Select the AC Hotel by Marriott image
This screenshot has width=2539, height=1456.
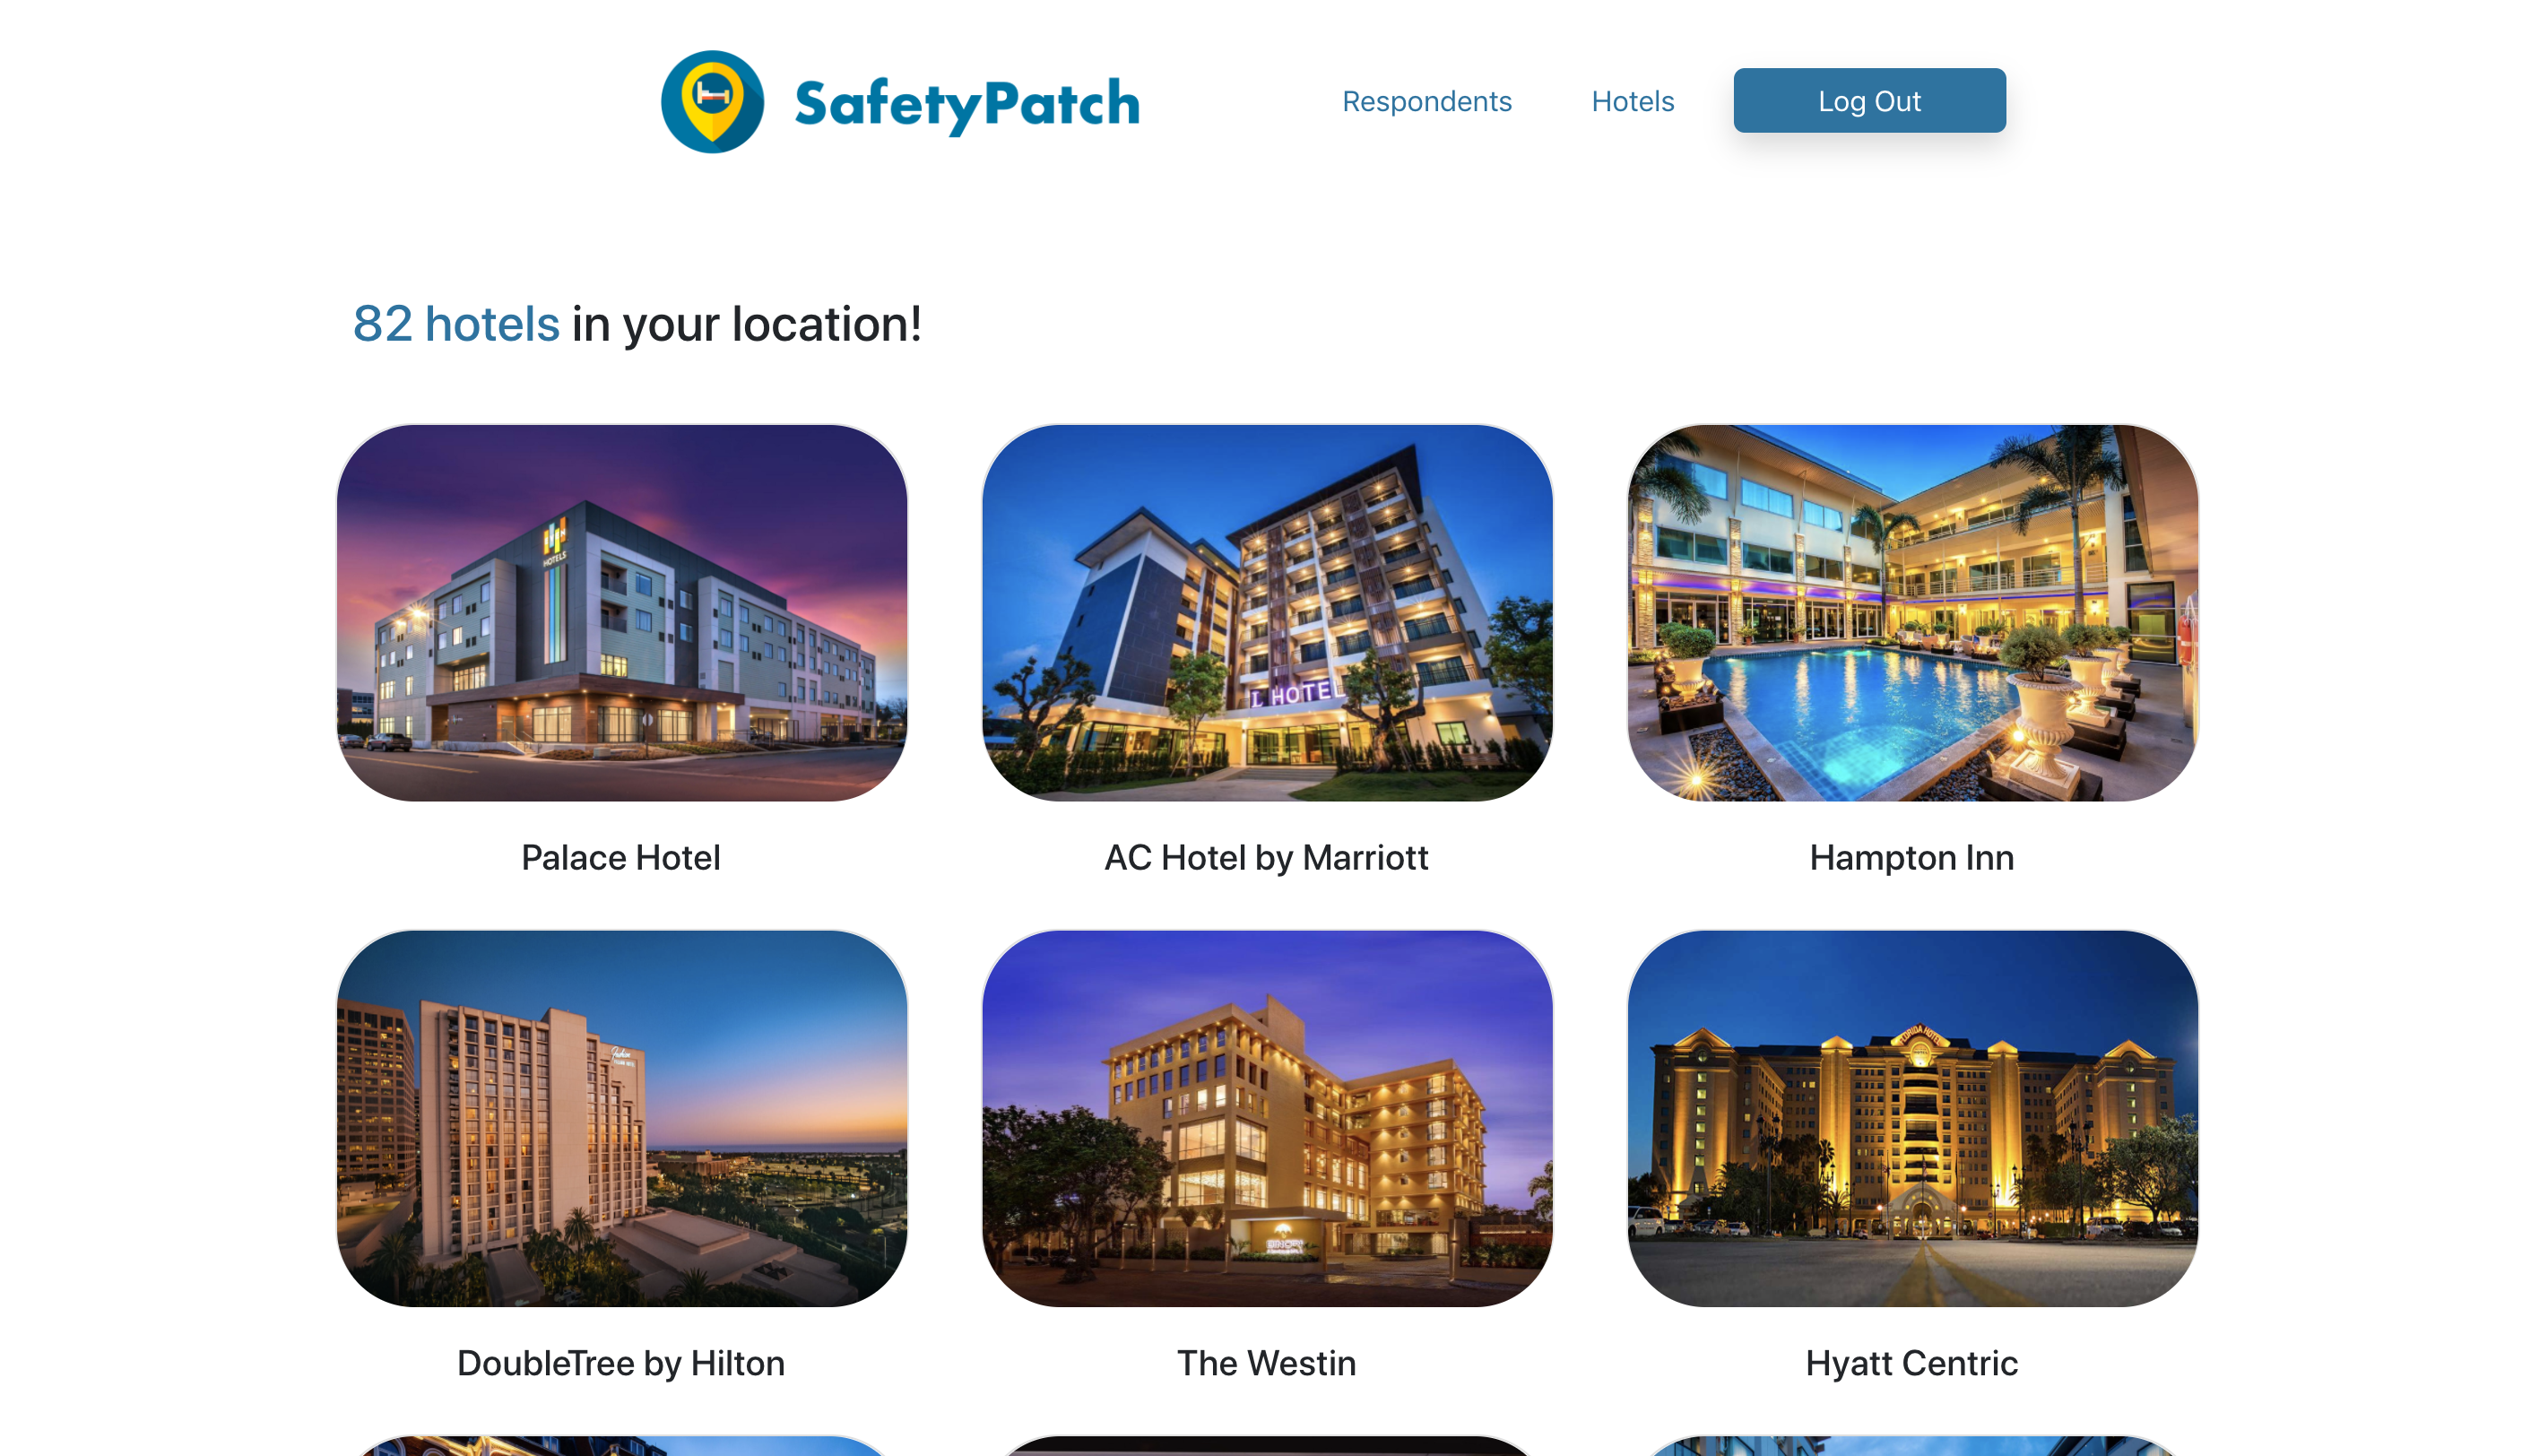[1266, 612]
